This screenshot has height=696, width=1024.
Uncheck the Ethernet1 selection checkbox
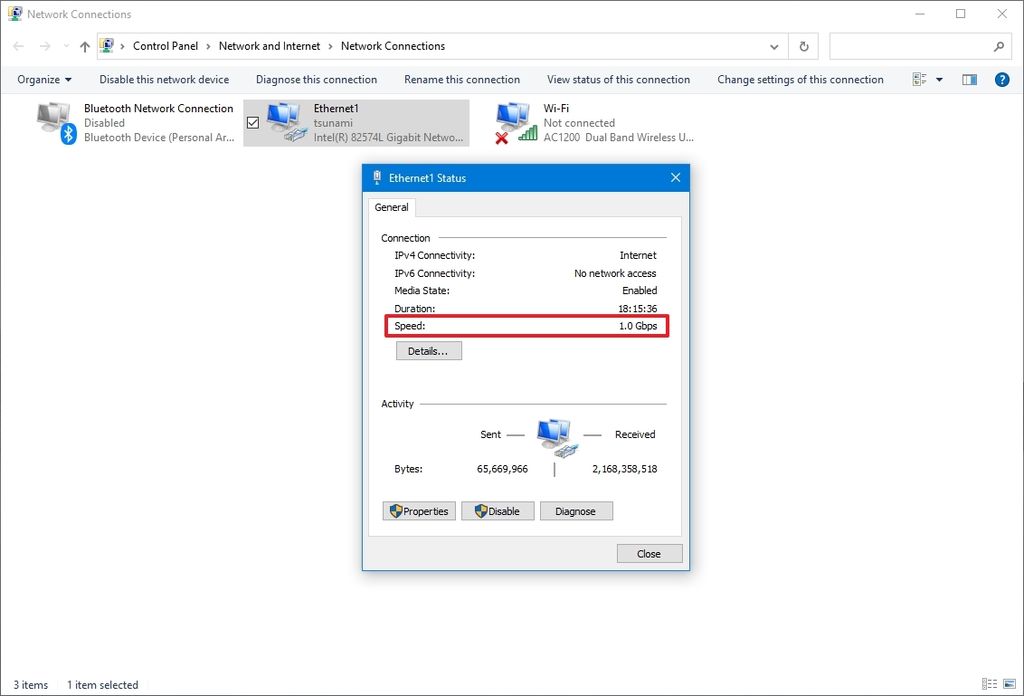click(x=253, y=121)
